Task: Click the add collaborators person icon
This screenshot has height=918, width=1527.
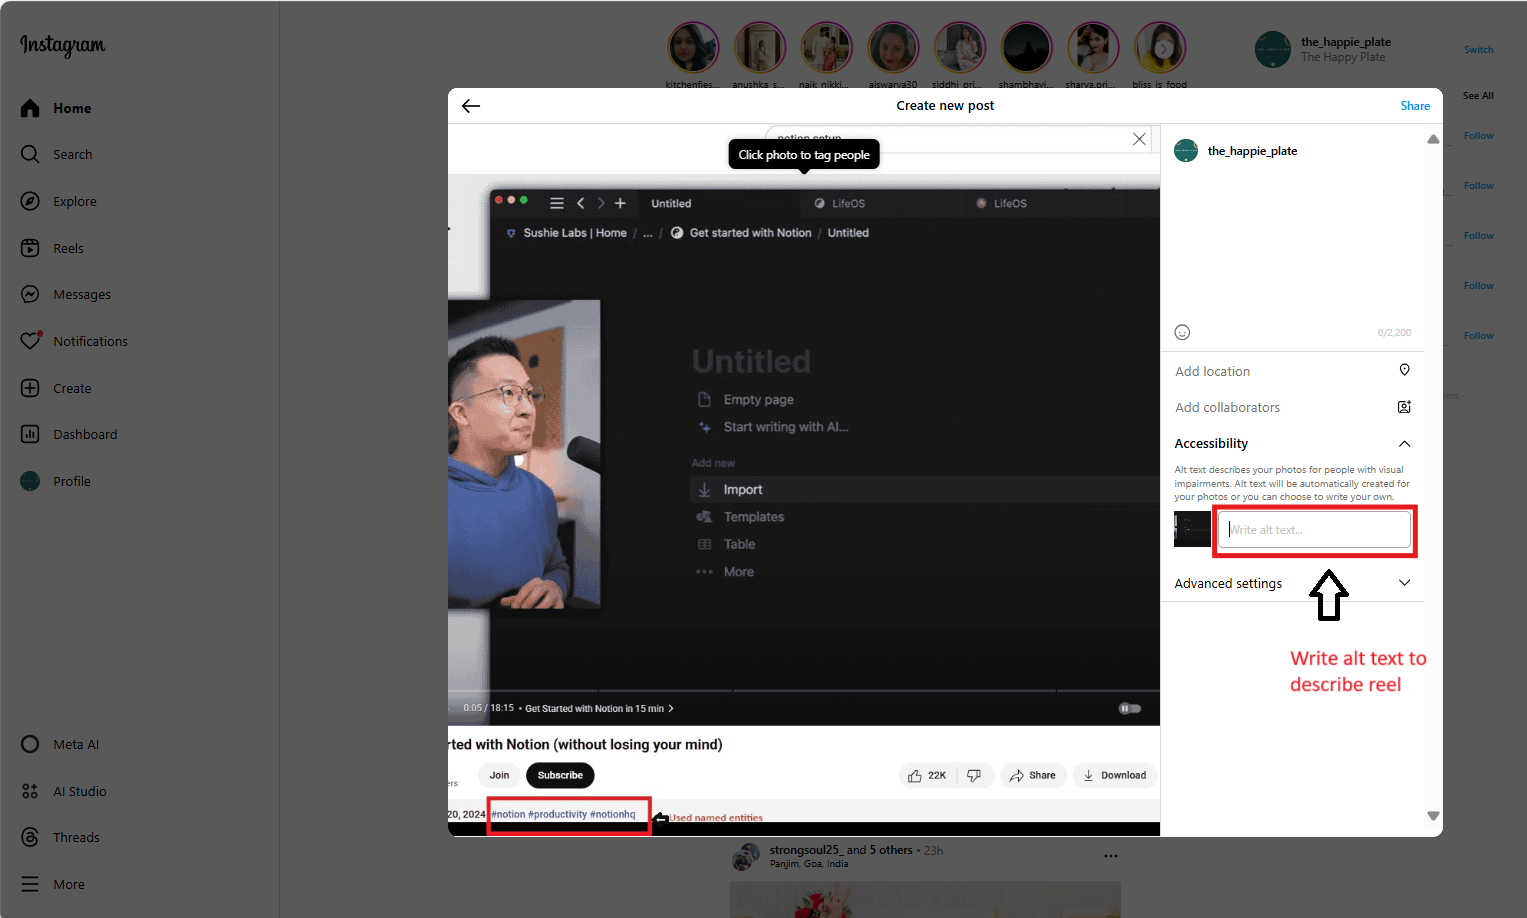Action: [1404, 407]
